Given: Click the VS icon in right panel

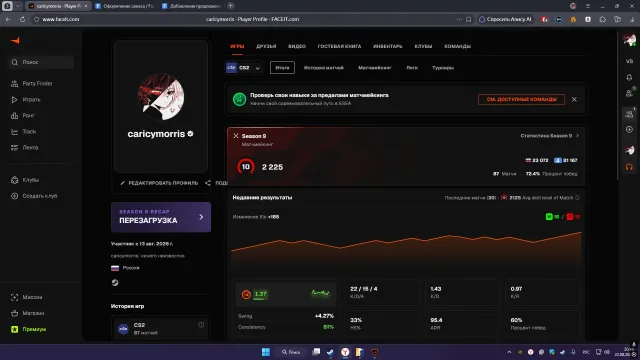Looking at the screenshot, I should coord(629,61).
